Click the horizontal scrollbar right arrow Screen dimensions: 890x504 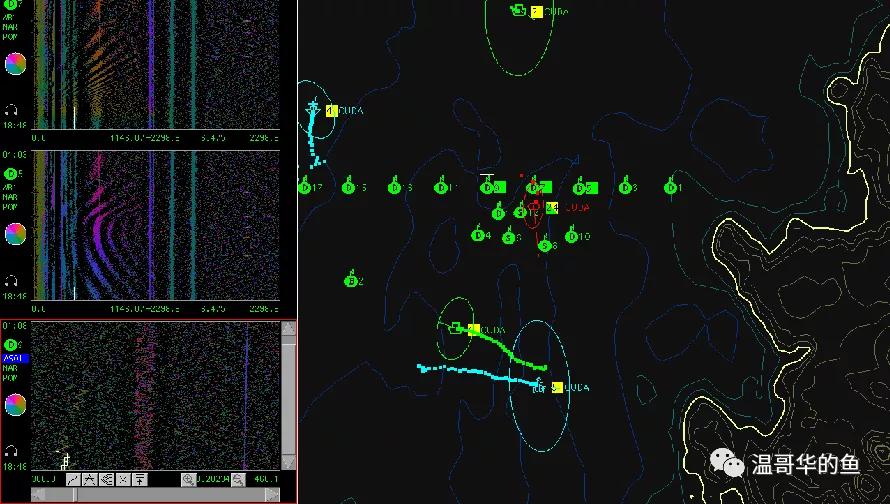click(273, 495)
